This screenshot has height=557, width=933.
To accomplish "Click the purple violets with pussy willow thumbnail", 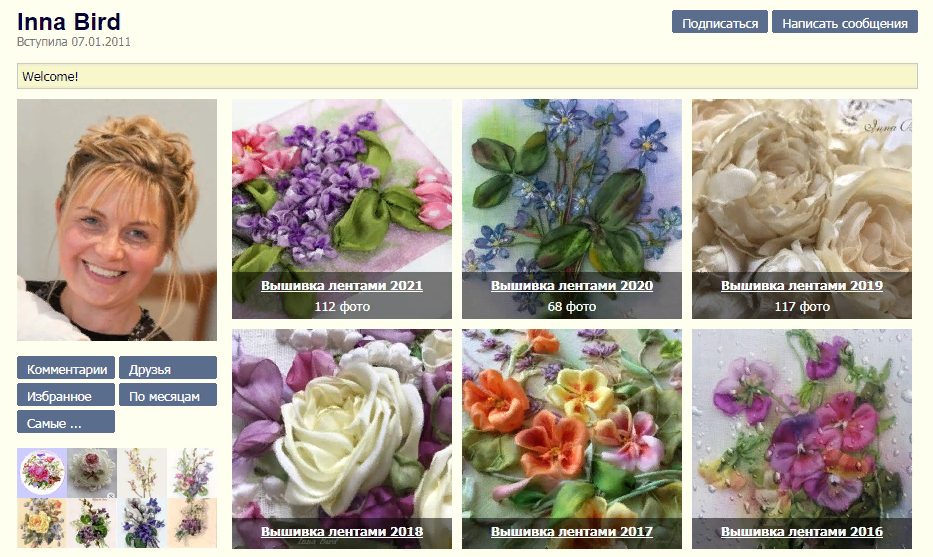I will 142,522.
